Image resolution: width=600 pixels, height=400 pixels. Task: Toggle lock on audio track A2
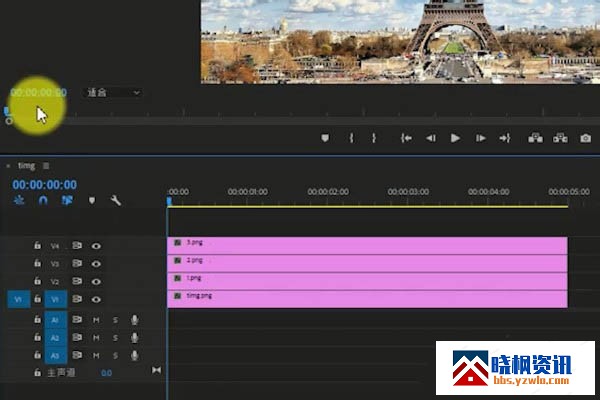(37, 337)
